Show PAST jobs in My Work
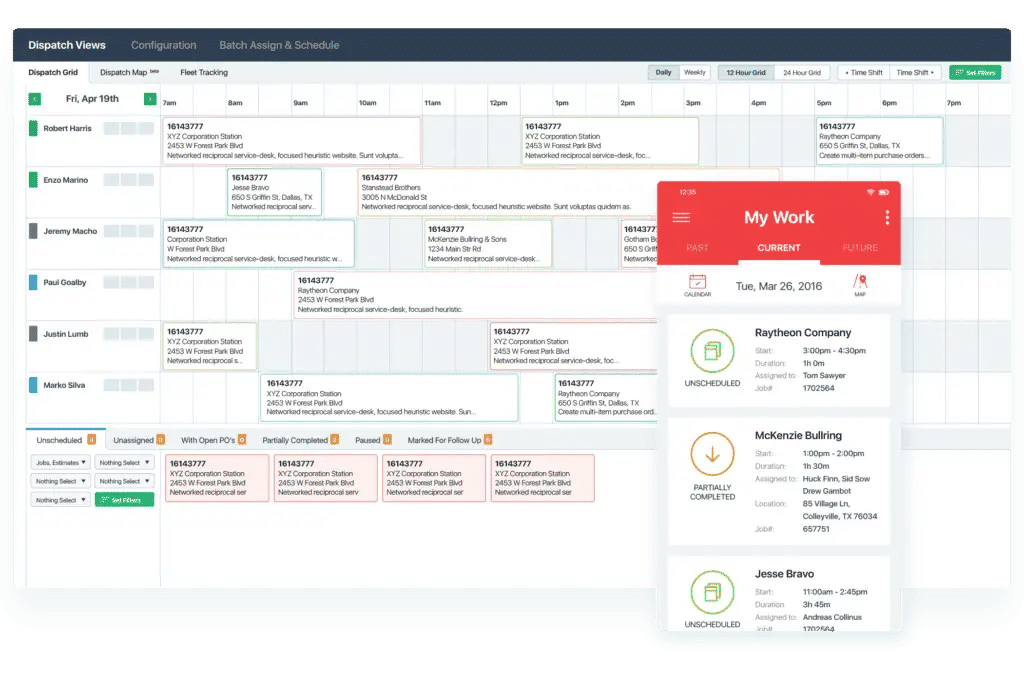 coord(697,248)
